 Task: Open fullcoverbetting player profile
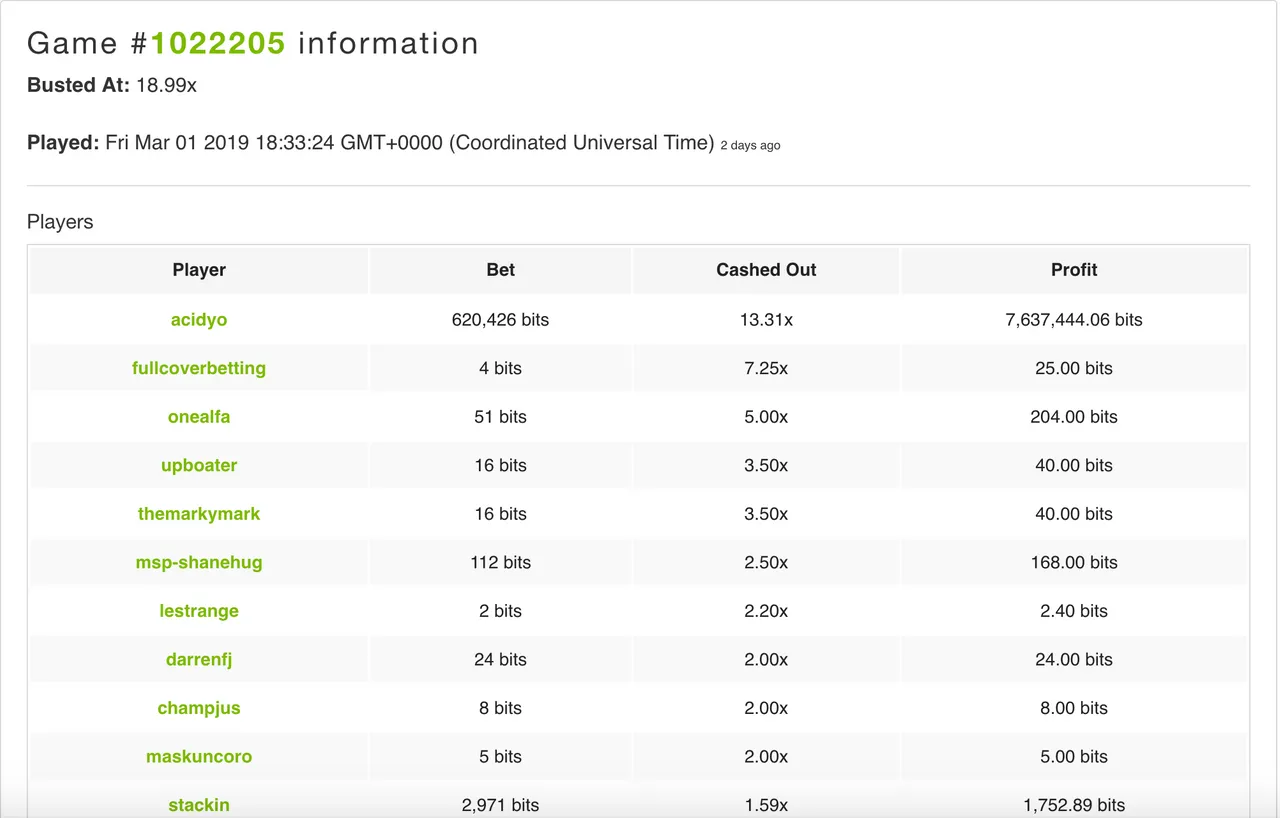click(199, 368)
